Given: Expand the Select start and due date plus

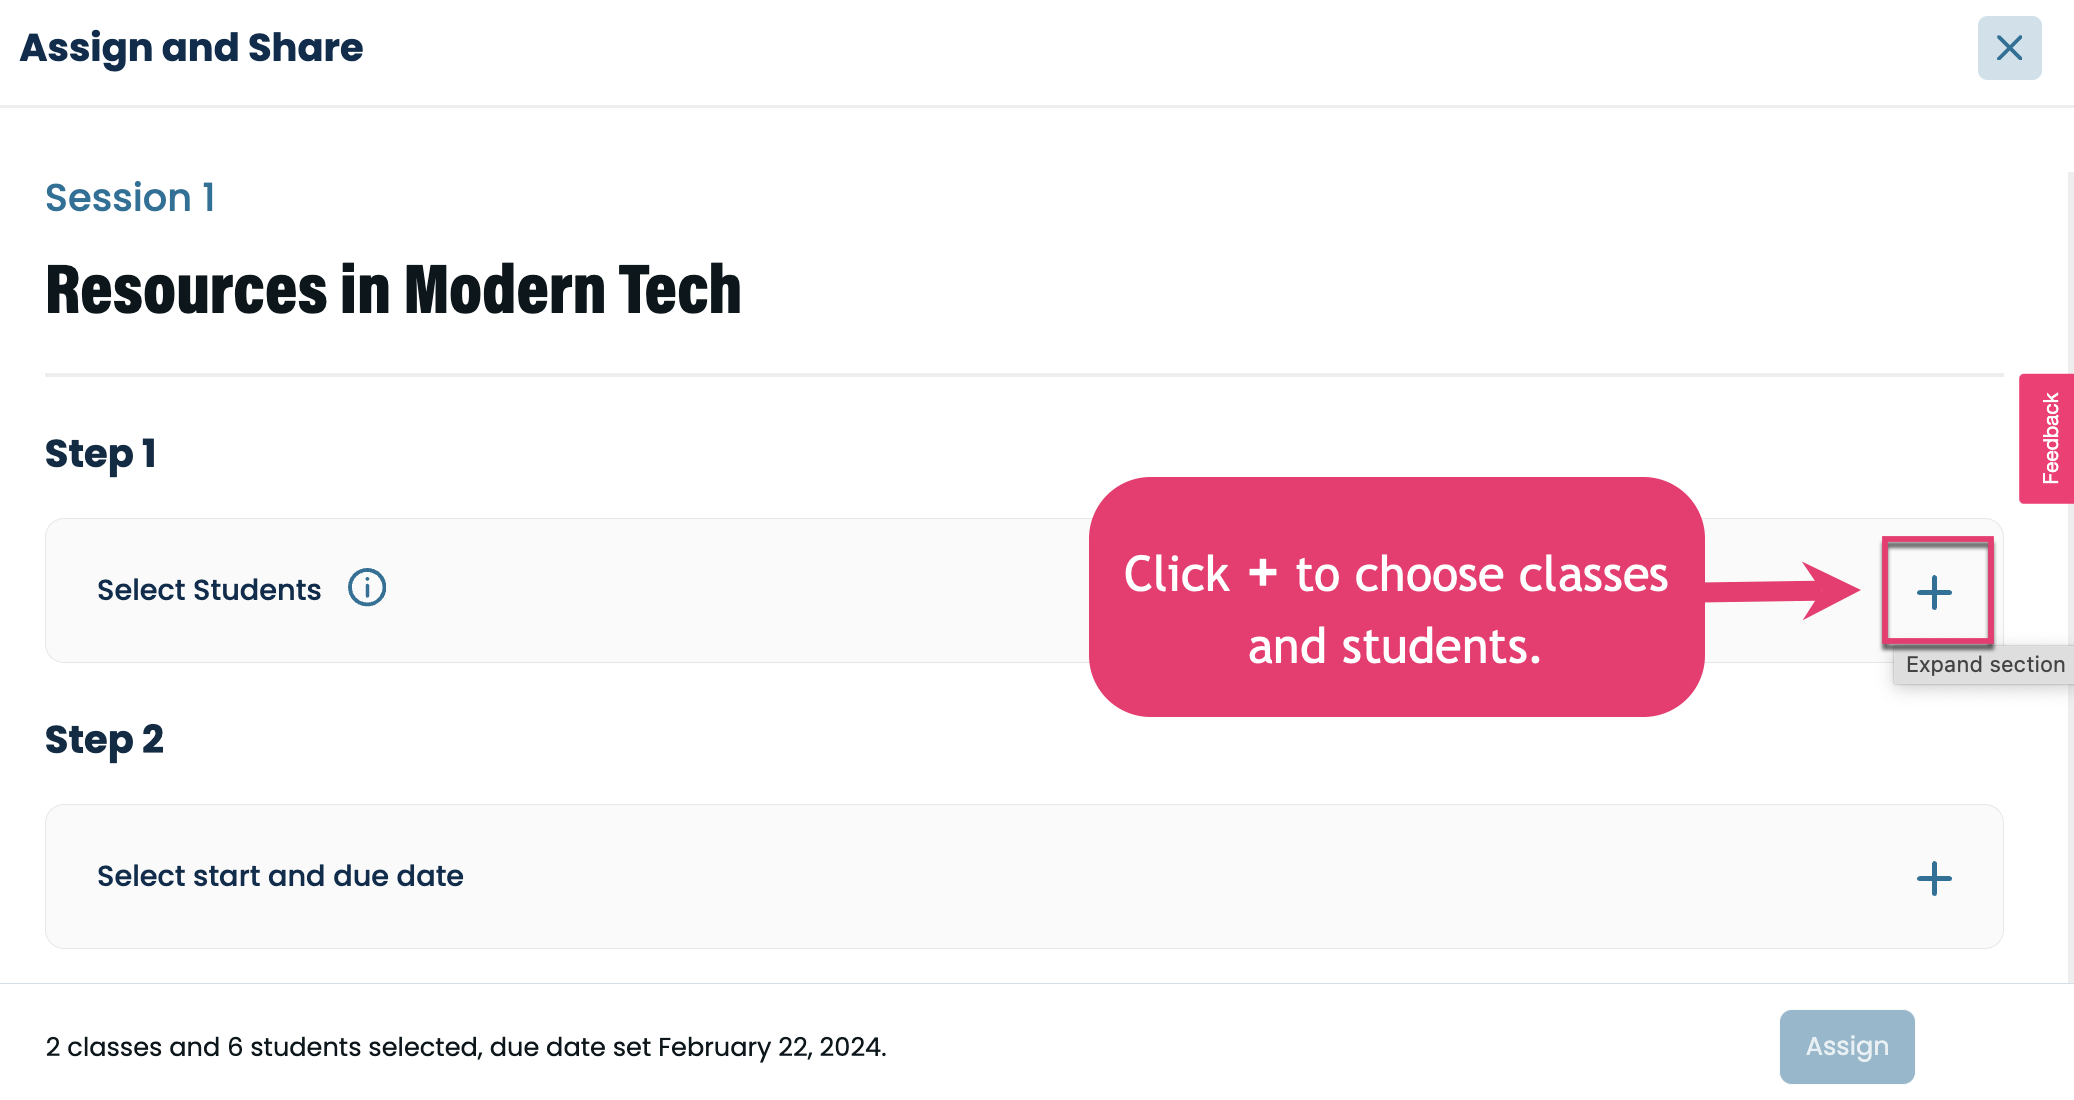Looking at the screenshot, I should 1934,878.
